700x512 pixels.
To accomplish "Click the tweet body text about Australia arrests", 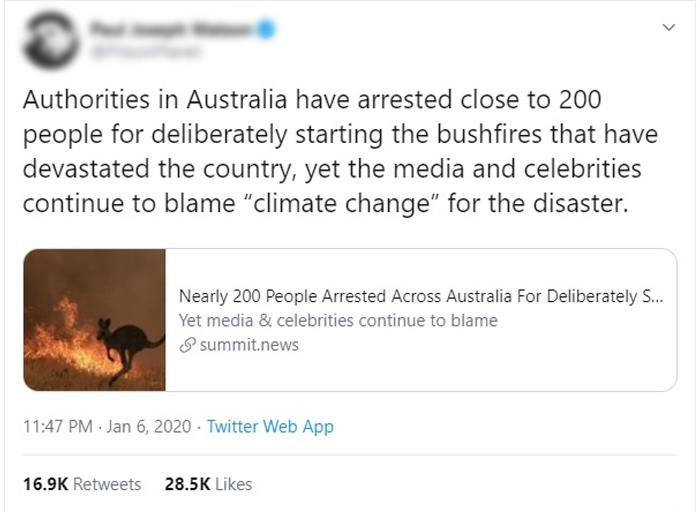I will tap(340, 151).
